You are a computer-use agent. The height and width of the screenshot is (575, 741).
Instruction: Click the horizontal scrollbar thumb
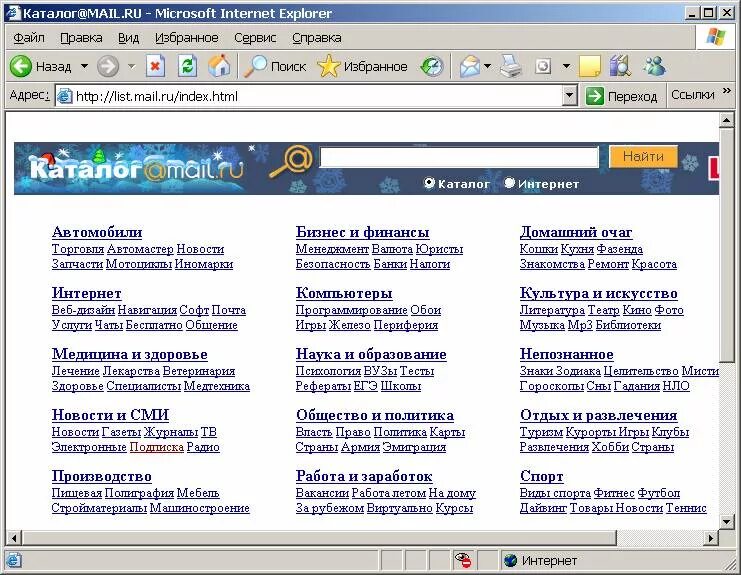point(319,538)
